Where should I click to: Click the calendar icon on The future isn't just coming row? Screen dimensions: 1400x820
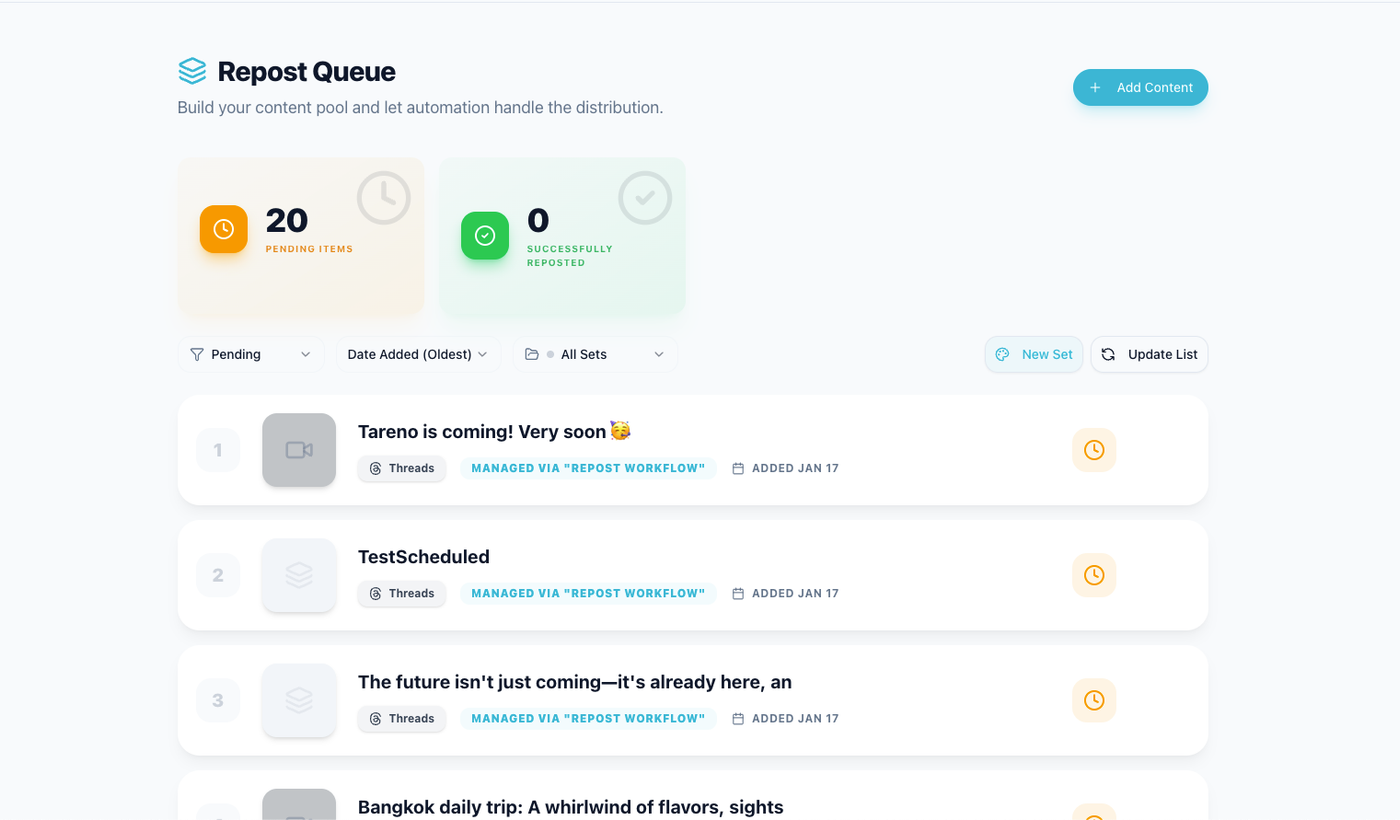[738, 718]
